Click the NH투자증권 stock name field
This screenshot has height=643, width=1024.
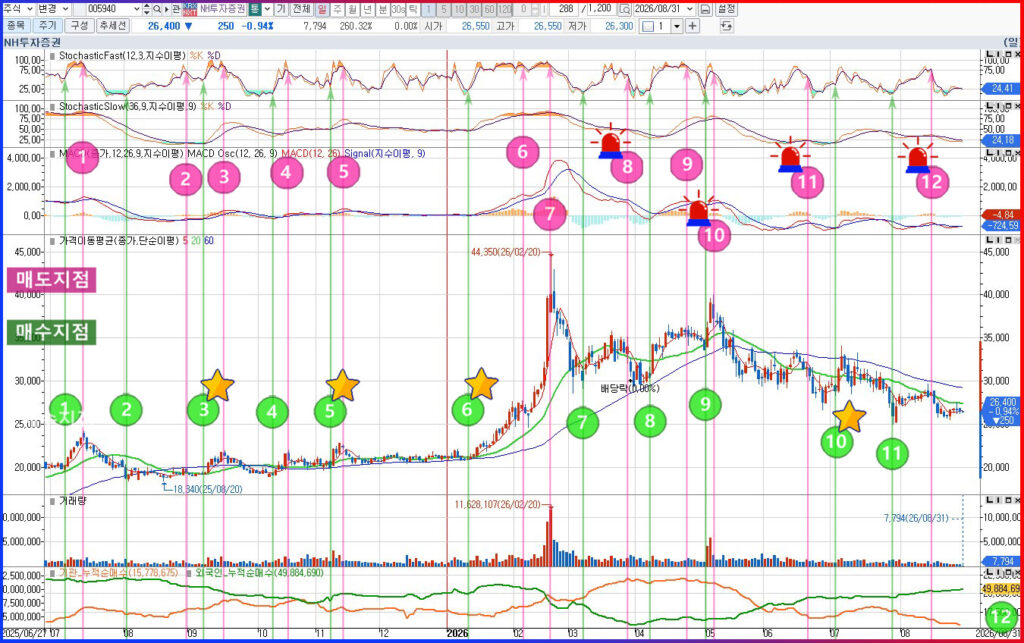pyautogui.click(x=222, y=9)
